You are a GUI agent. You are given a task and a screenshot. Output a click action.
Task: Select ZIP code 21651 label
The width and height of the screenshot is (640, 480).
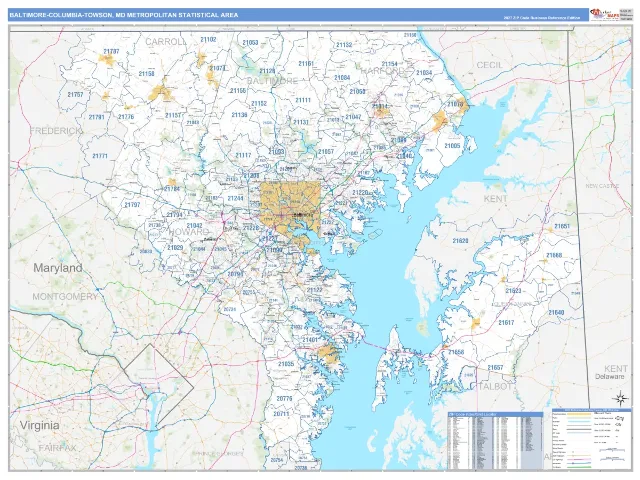pyautogui.click(x=562, y=226)
